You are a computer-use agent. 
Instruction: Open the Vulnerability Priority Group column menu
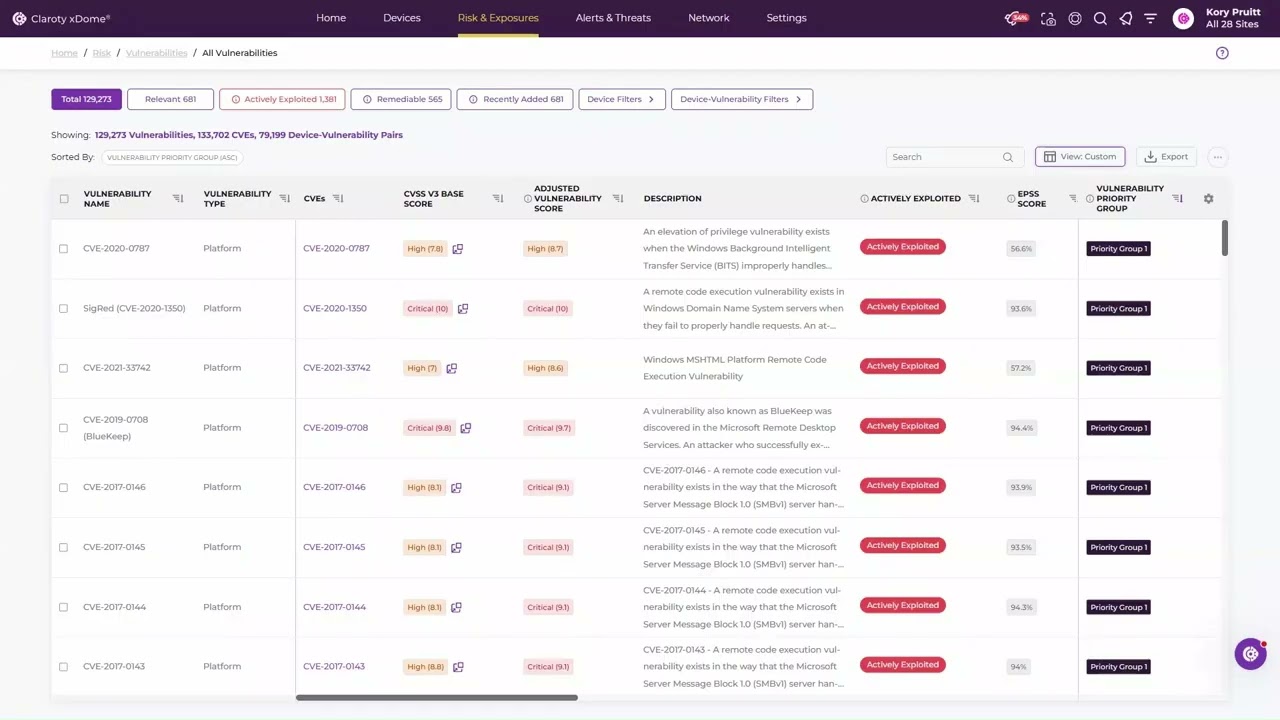click(1177, 198)
